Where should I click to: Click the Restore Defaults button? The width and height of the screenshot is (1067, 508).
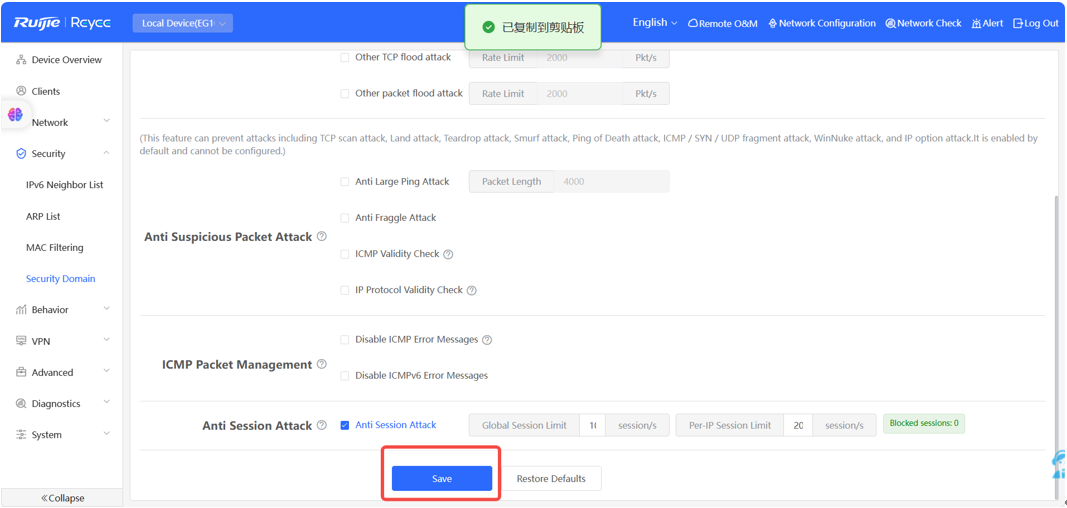click(551, 479)
